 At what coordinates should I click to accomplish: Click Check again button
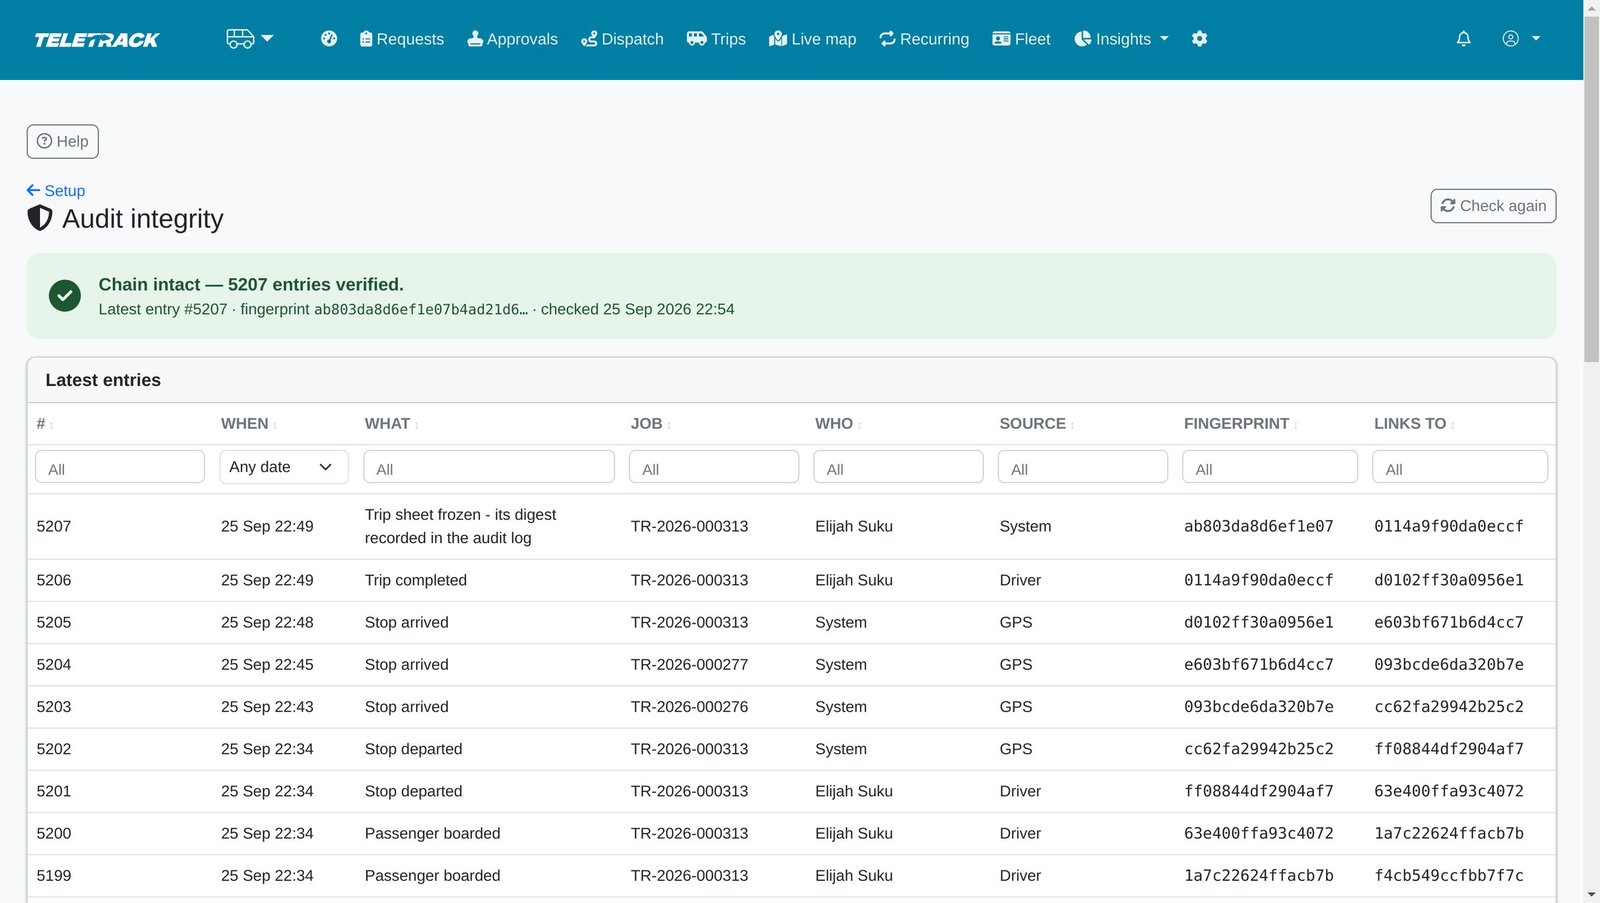click(x=1493, y=206)
